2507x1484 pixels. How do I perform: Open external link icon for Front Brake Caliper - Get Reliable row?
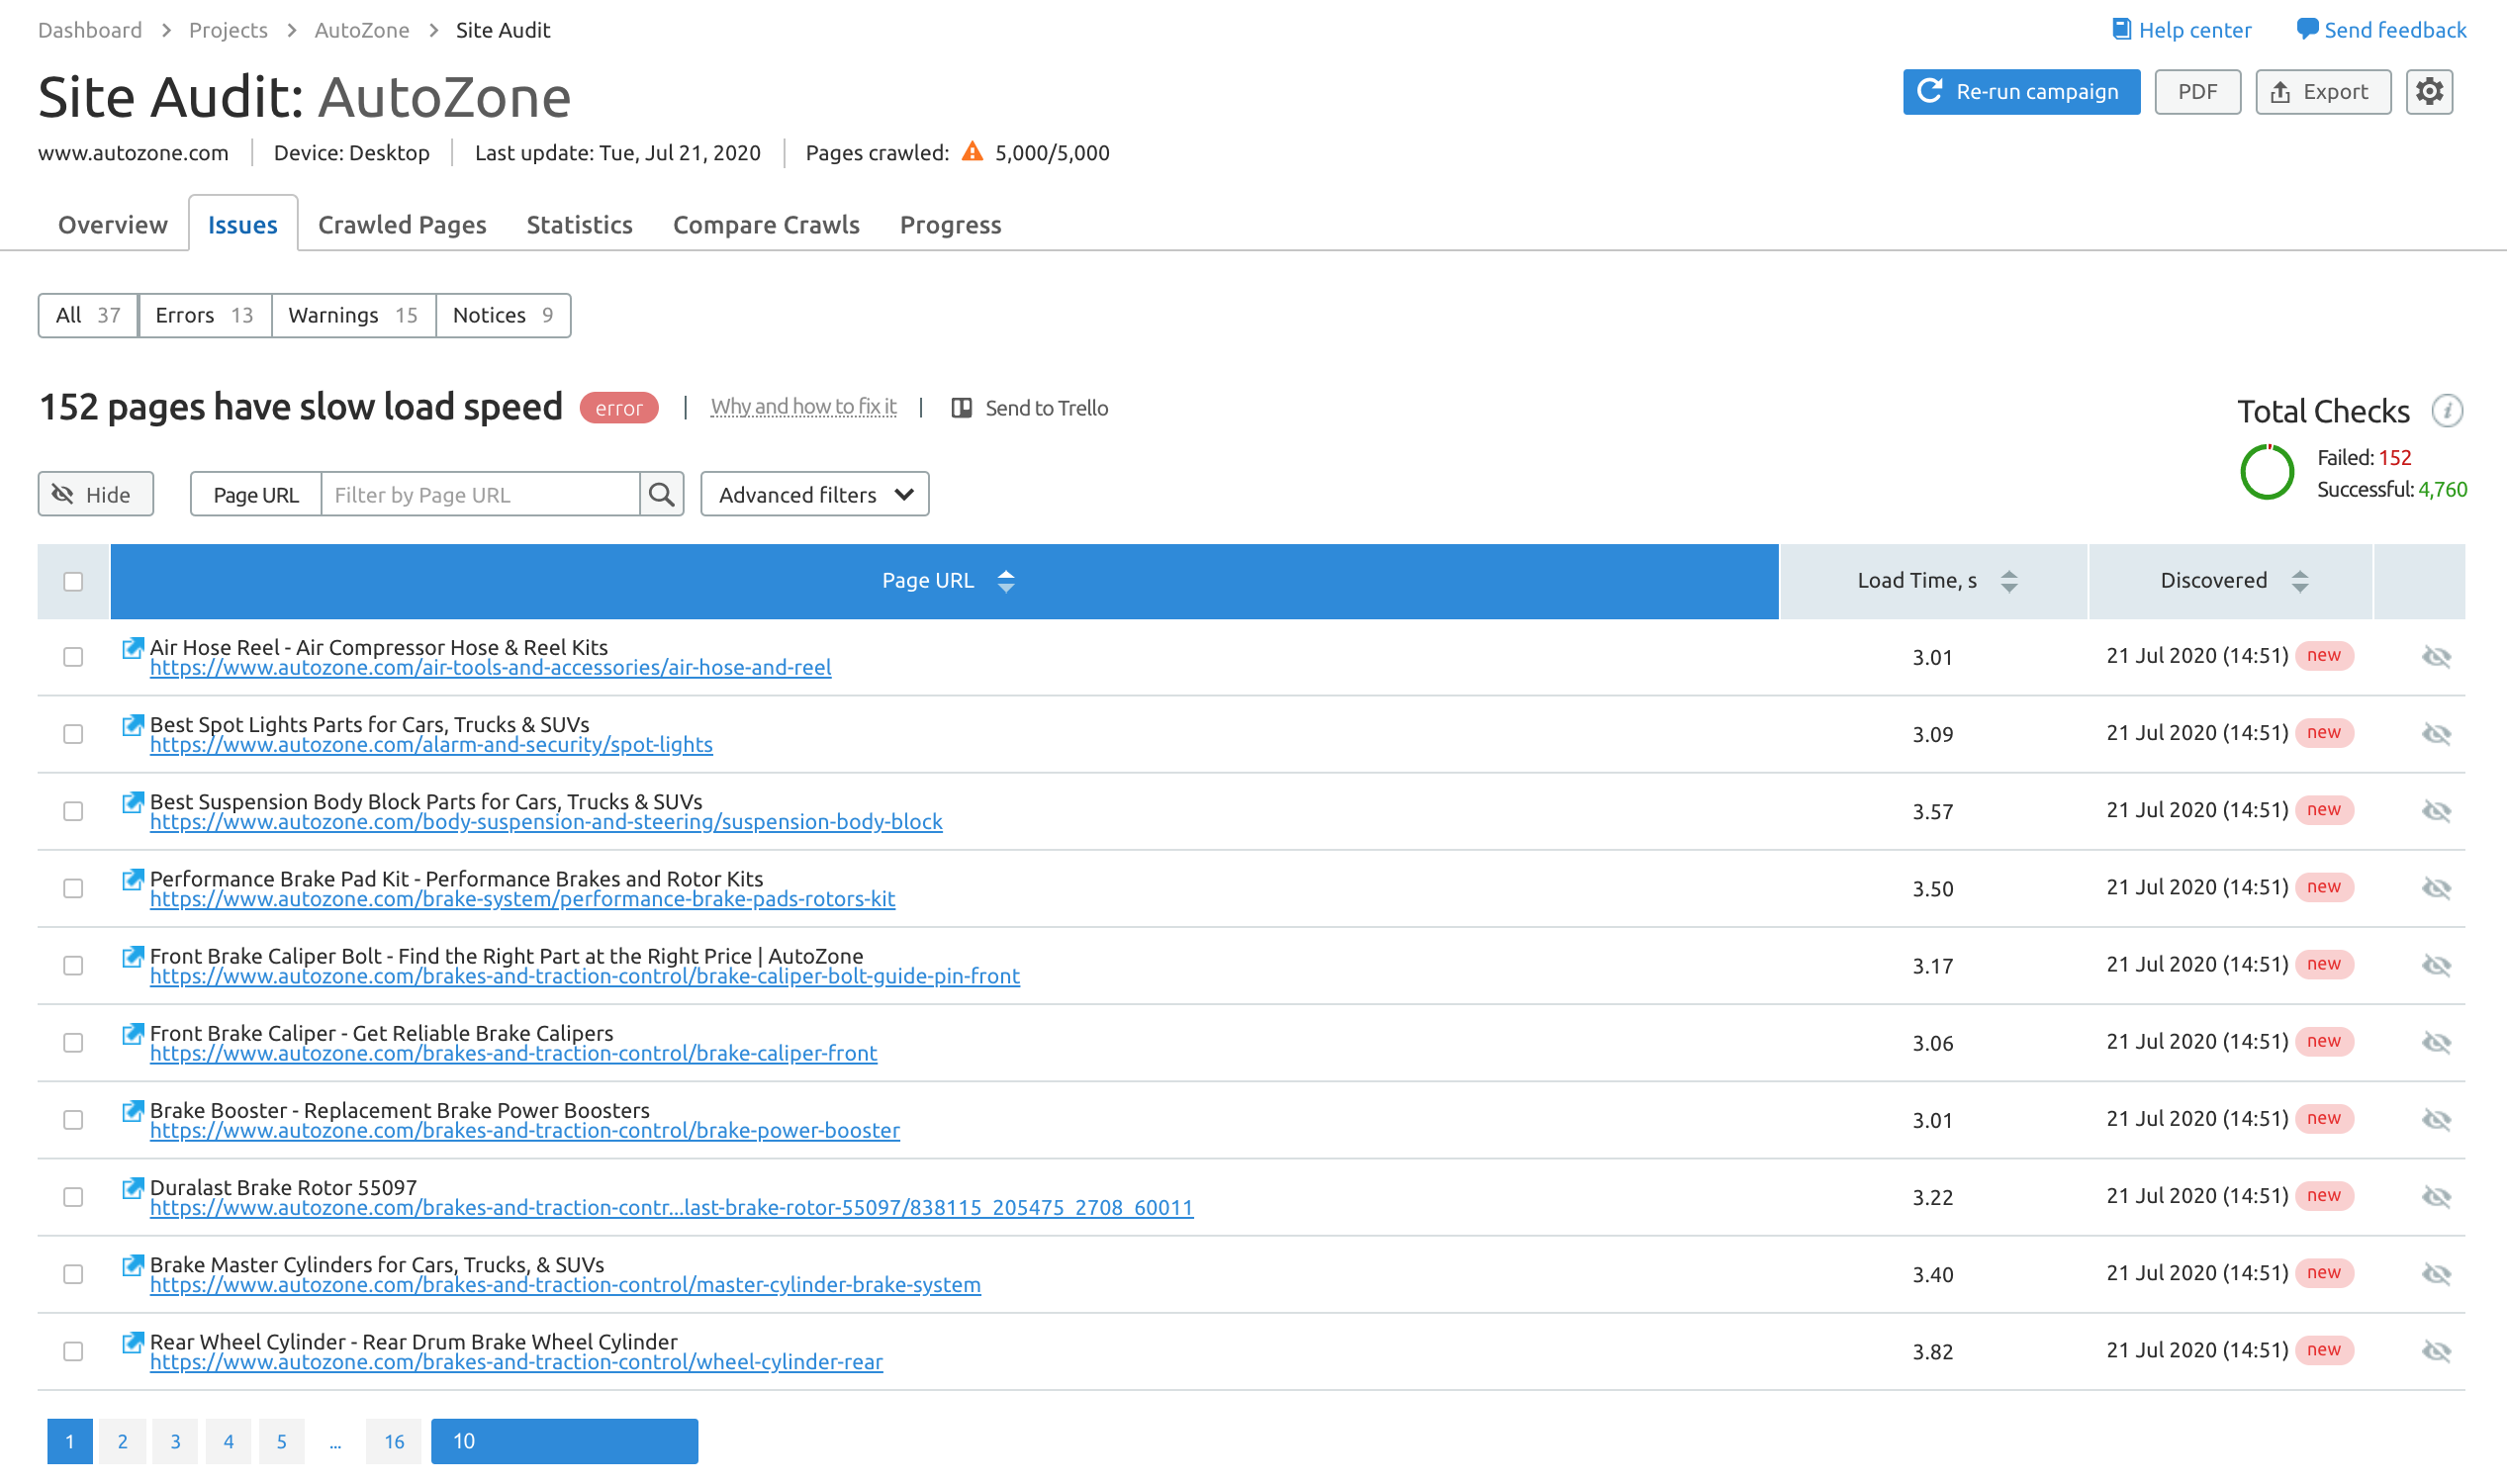tap(132, 1033)
